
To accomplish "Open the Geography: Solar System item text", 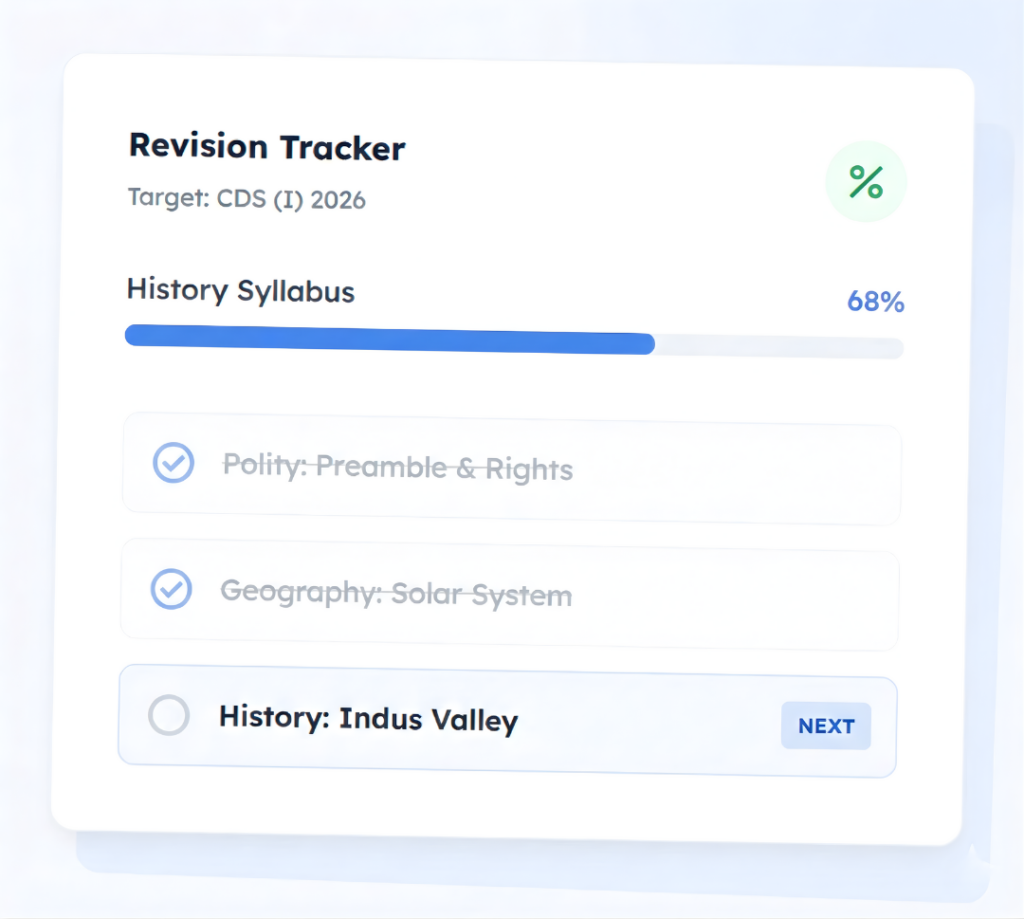I will (396, 593).
